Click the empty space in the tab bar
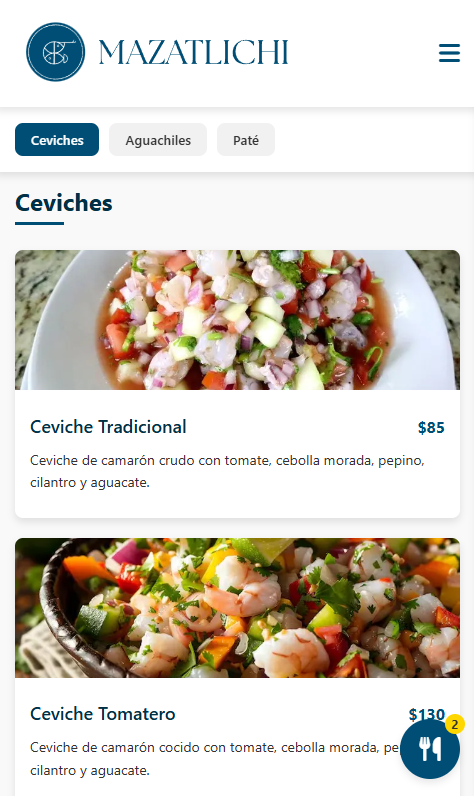The image size is (474, 796). (x=373, y=140)
